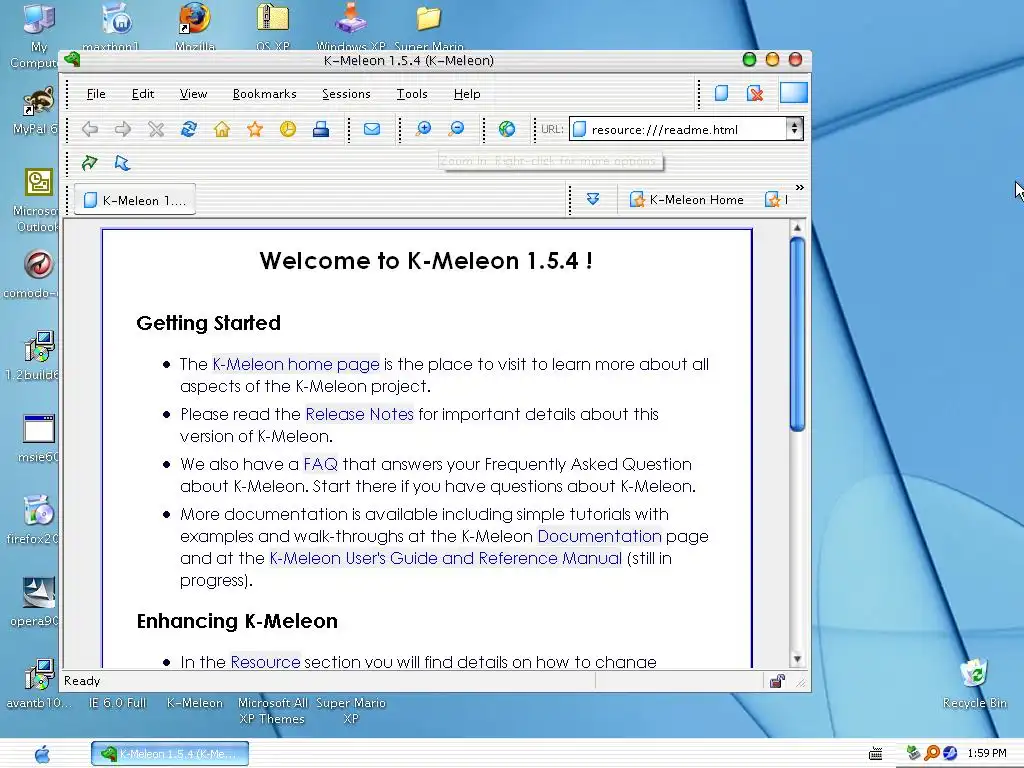Open the Sessions menu
This screenshot has width=1024, height=768.
346,94
